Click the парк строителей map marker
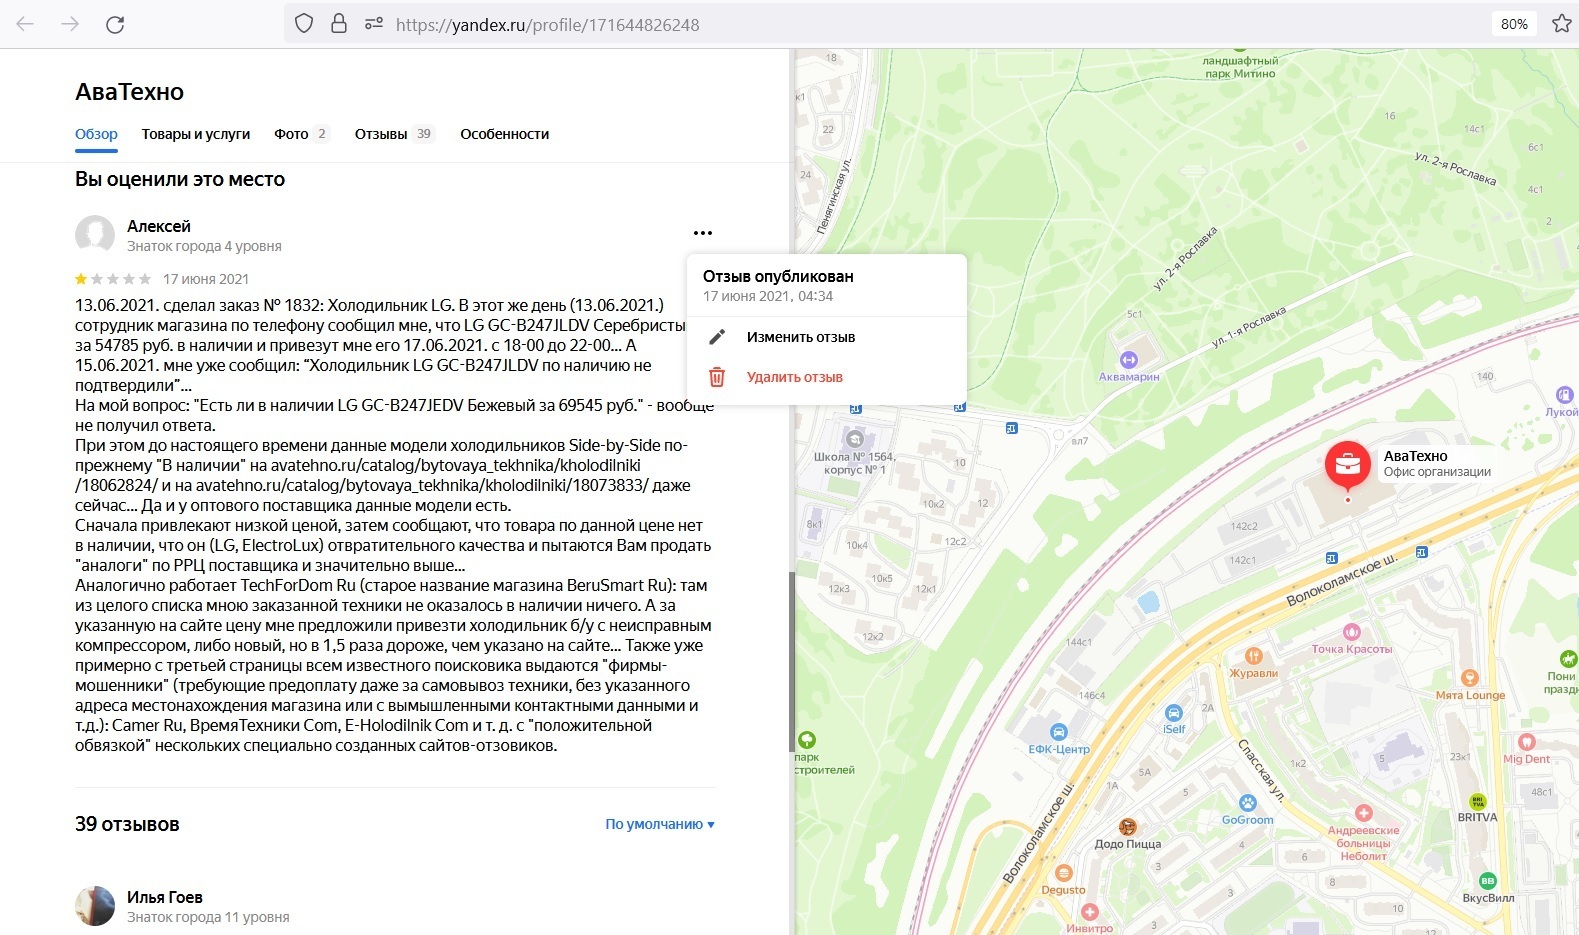Image resolution: width=1579 pixels, height=935 pixels. coord(807,740)
